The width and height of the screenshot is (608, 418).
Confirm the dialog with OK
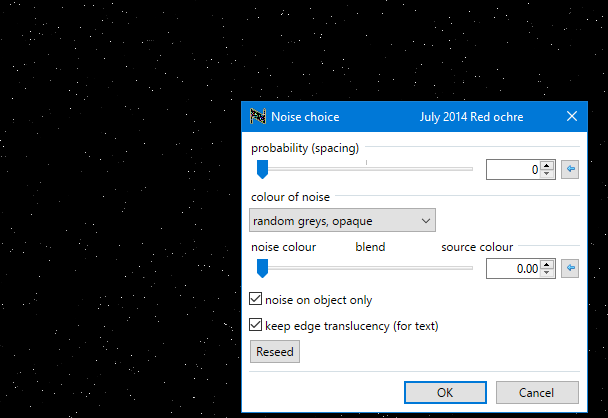coord(445,392)
